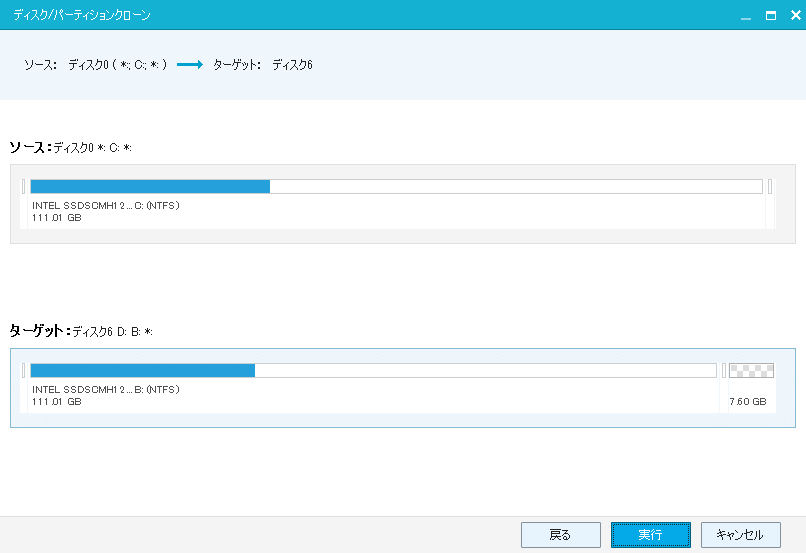Select the target disk B: partition bar
This screenshot has height=553, width=806.
point(373,371)
